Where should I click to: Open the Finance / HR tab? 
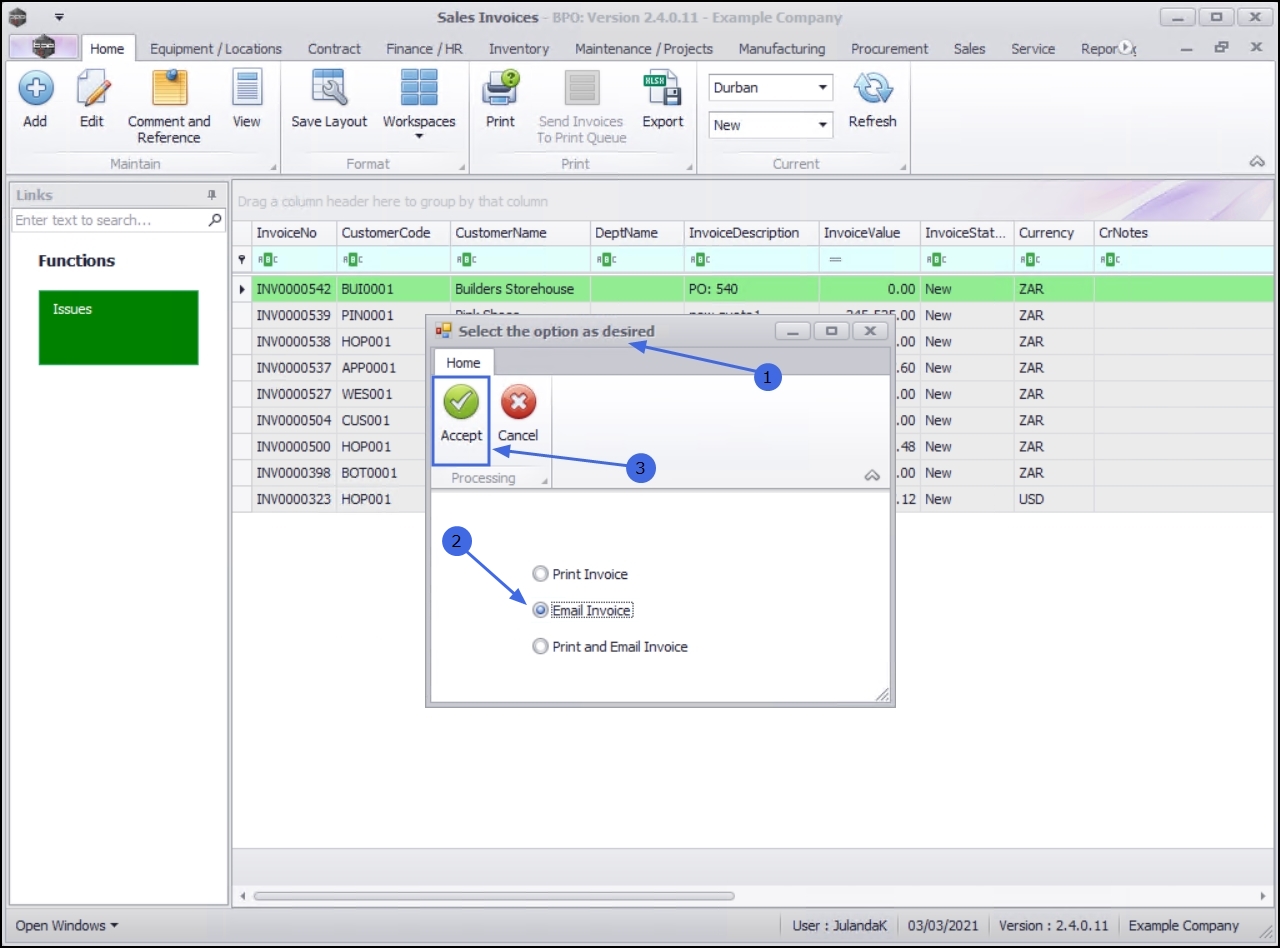pyautogui.click(x=424, y=48)
